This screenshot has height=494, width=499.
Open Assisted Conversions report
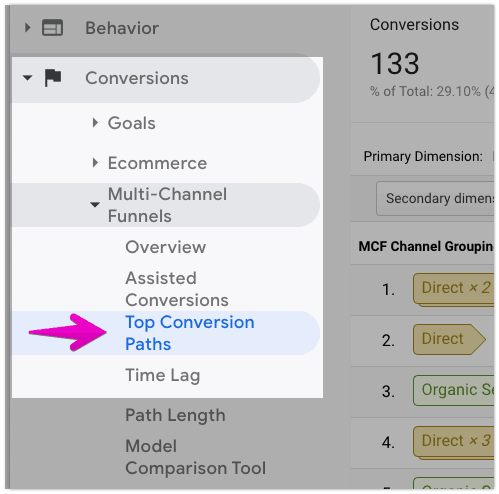coord(177,289)
